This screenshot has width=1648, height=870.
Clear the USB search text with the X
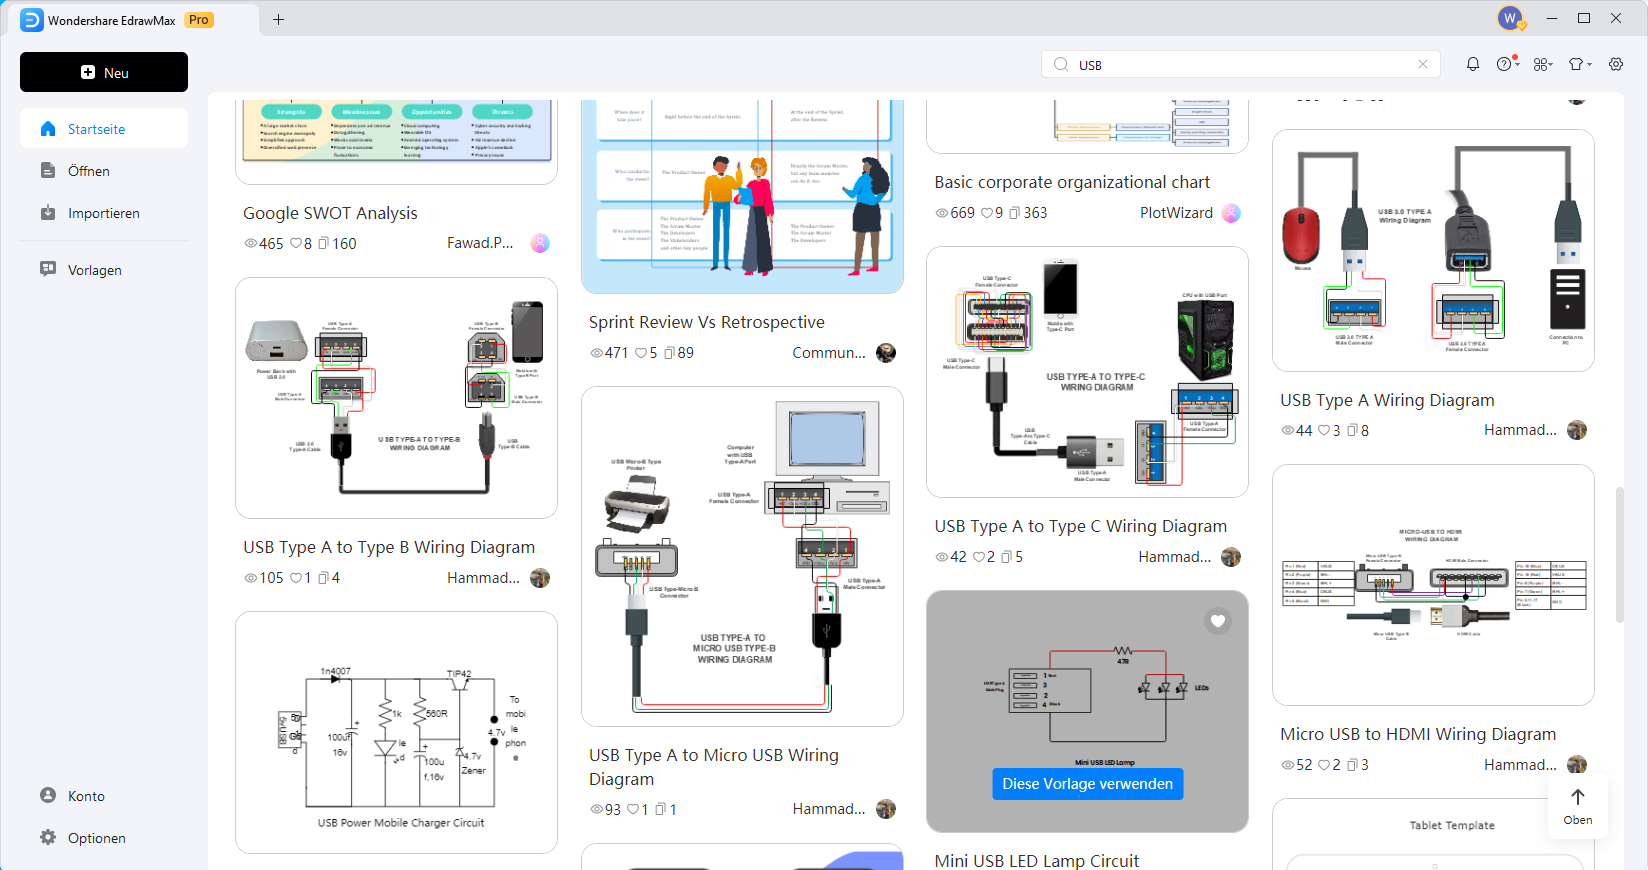click(1423, 64)
